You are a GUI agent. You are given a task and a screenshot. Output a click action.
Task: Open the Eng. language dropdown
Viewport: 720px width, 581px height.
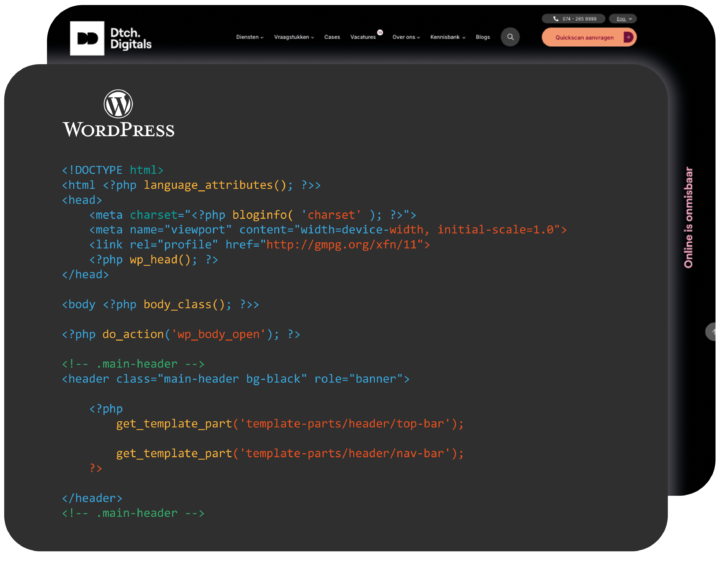pos(623,19)
